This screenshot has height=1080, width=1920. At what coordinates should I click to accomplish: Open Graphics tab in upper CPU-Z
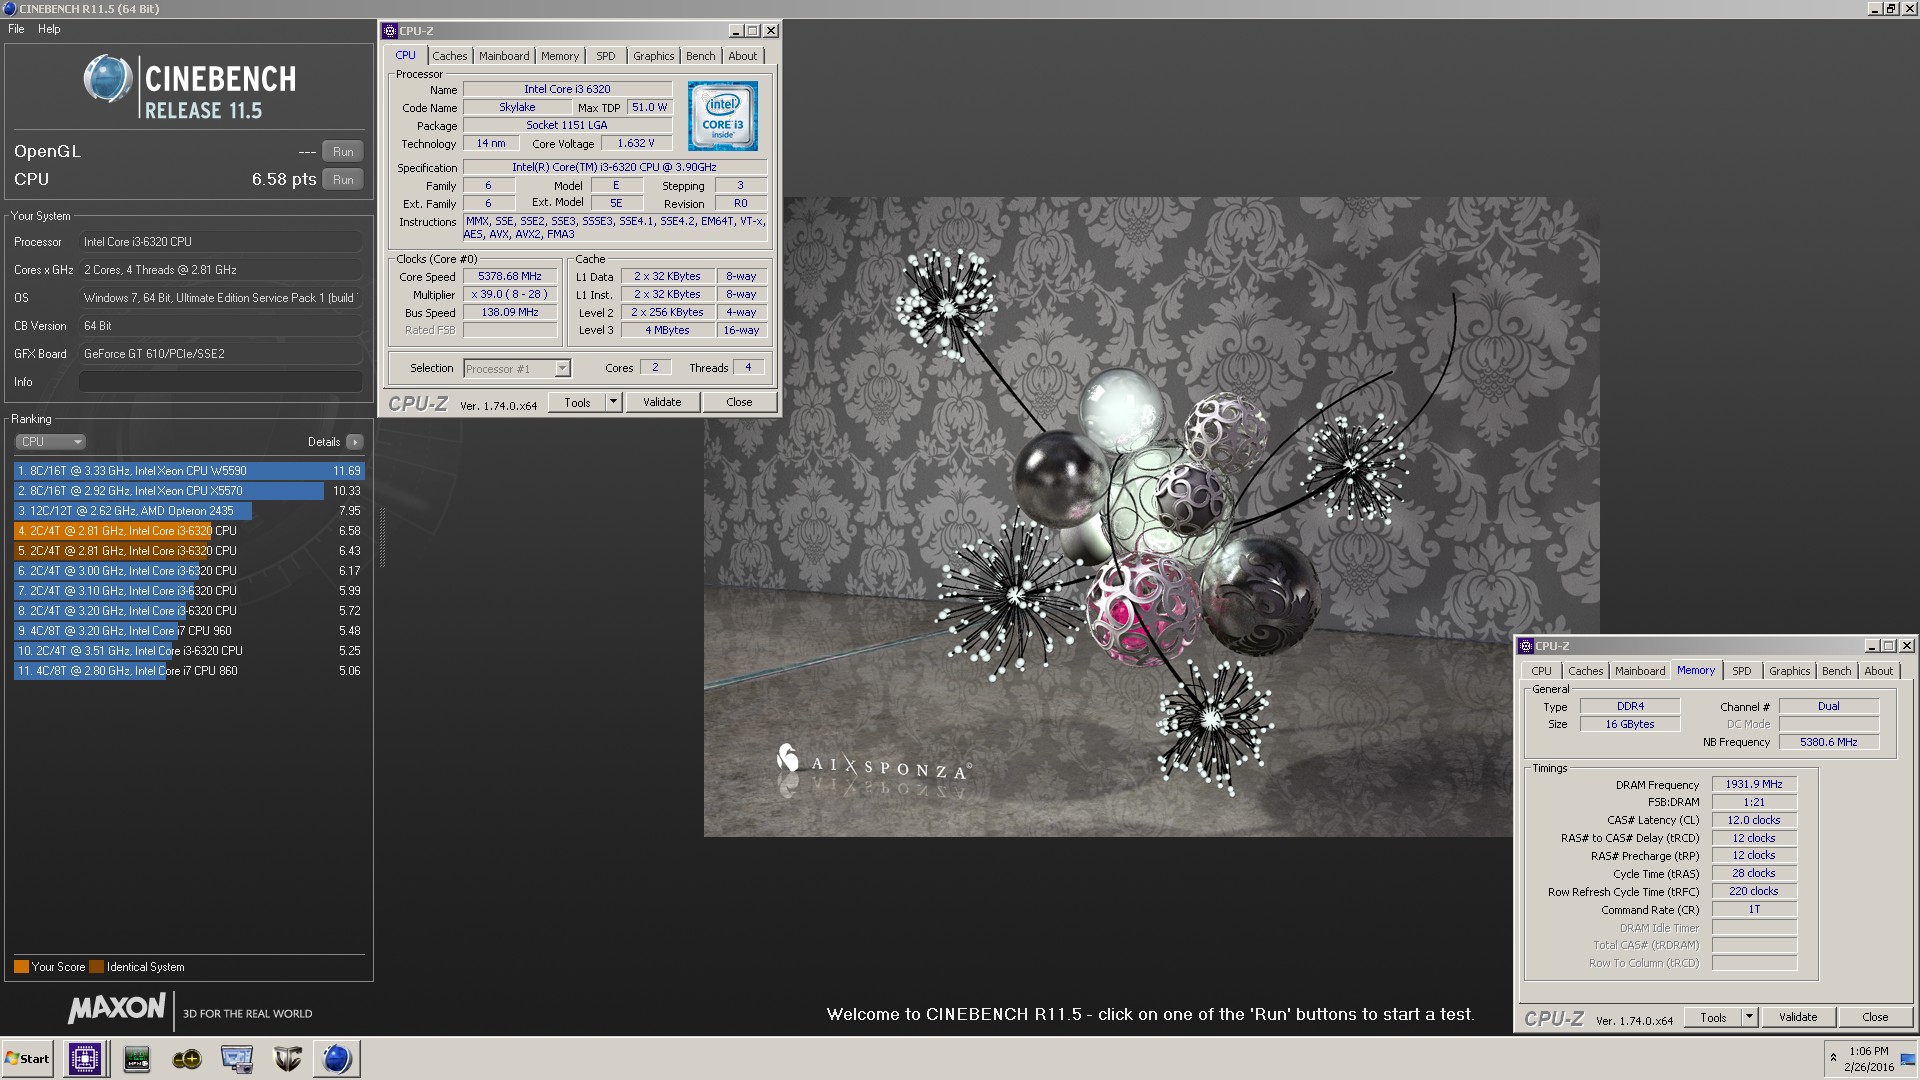(653, 56)
